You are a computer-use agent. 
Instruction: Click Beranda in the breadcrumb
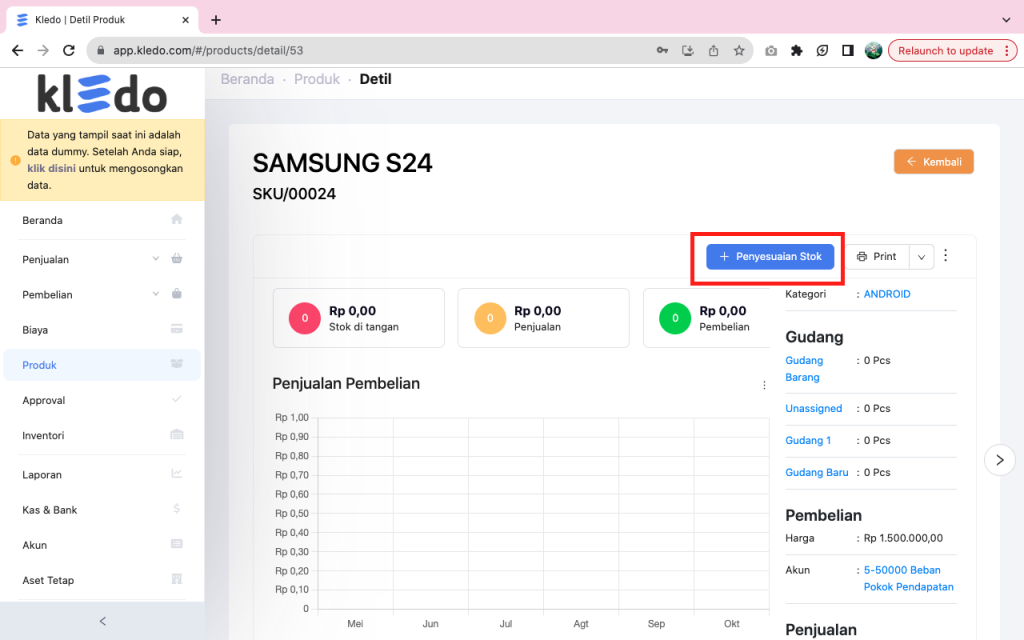point(247,79)
